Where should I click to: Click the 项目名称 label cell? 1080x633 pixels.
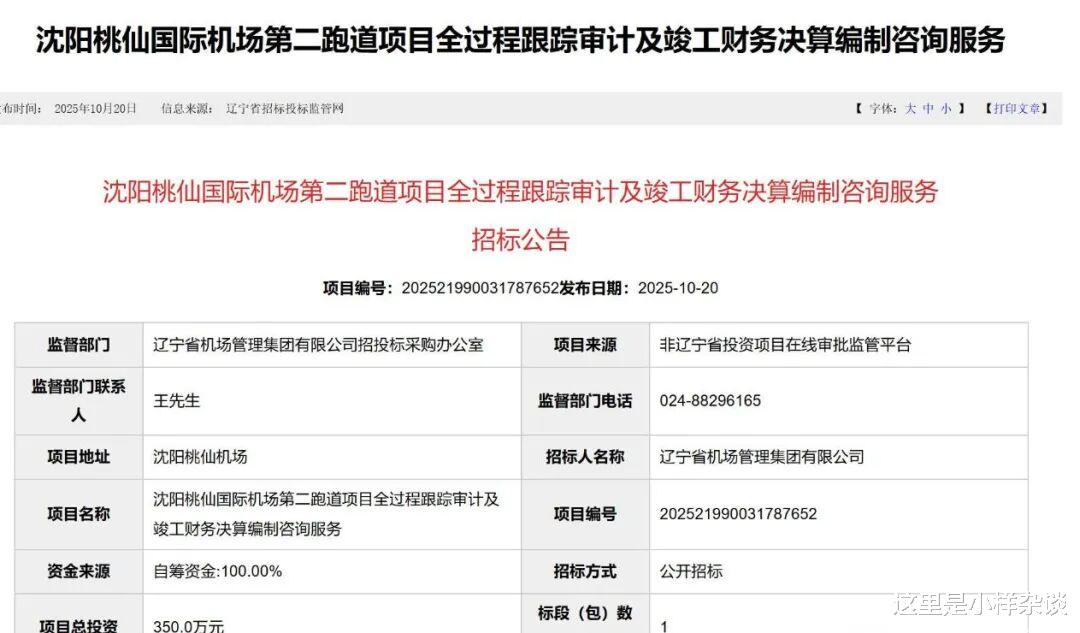pyautogui.click(x=79, y=514)
